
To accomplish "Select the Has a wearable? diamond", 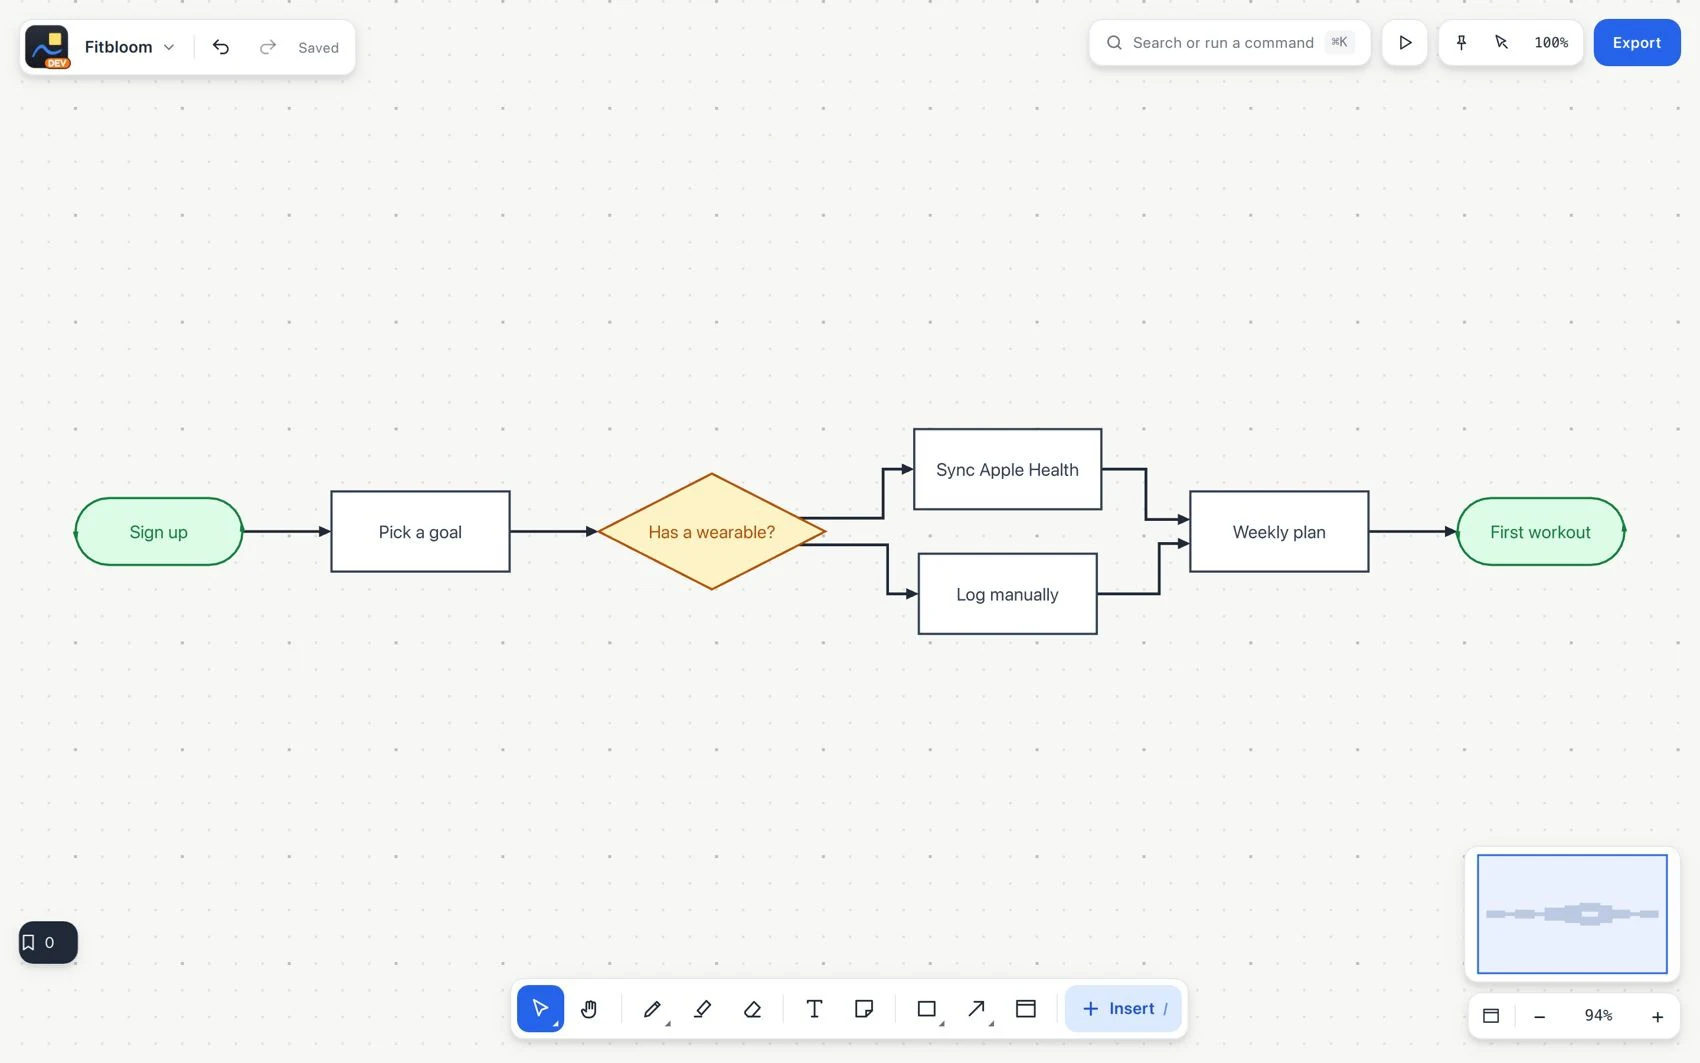I will tap(712, 532).
